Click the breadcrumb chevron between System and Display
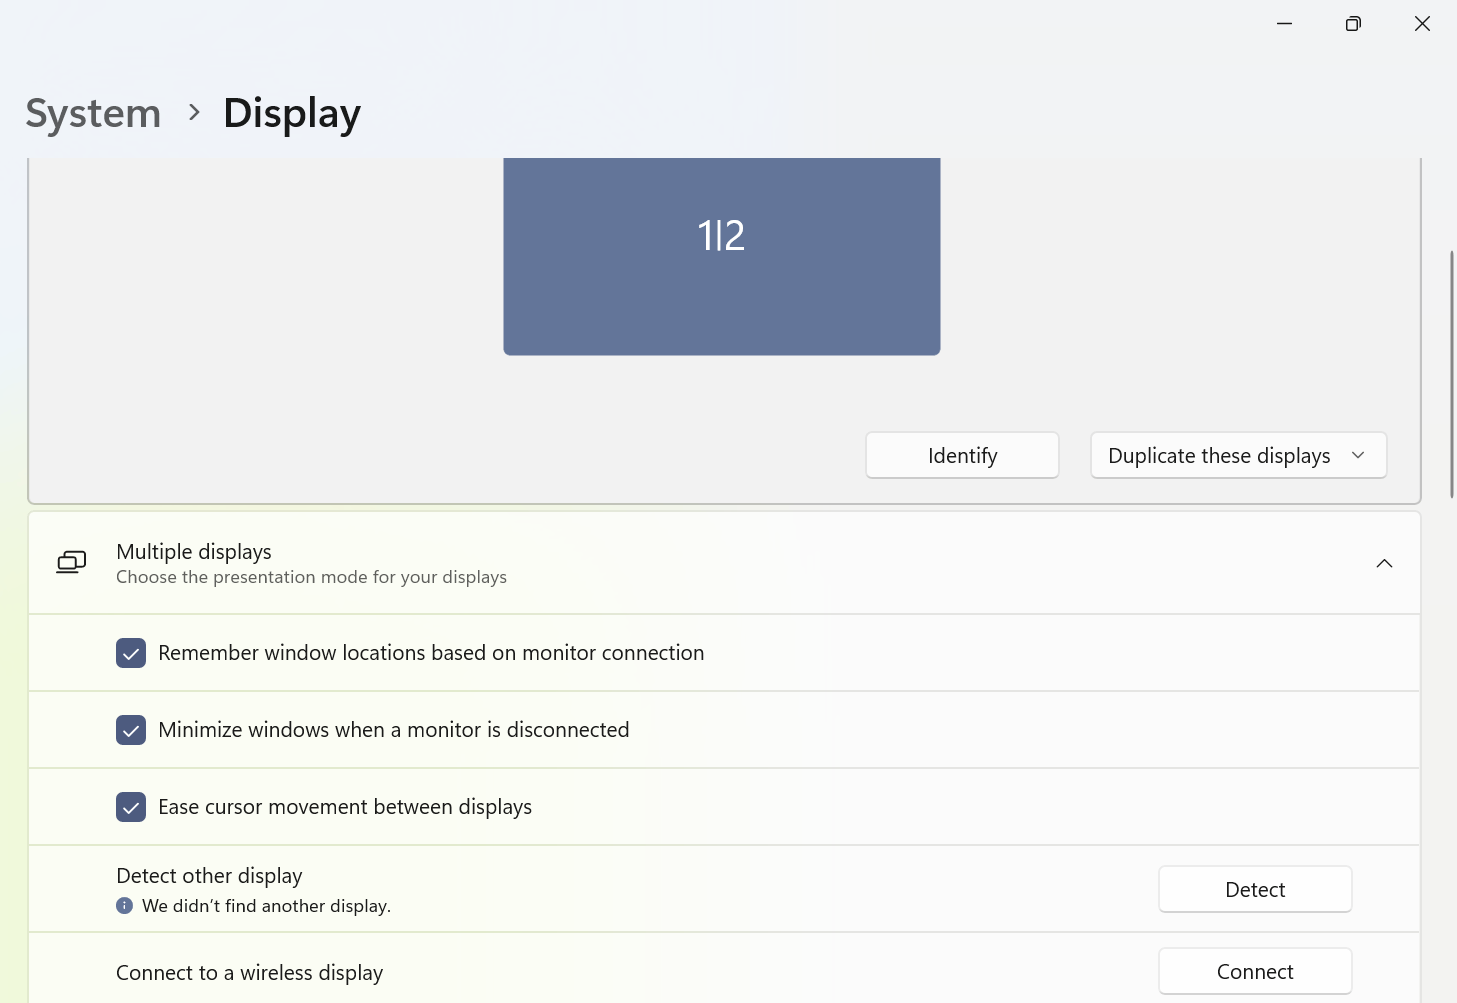This screenshot has width=1457, height=1003. pos(193,112)
